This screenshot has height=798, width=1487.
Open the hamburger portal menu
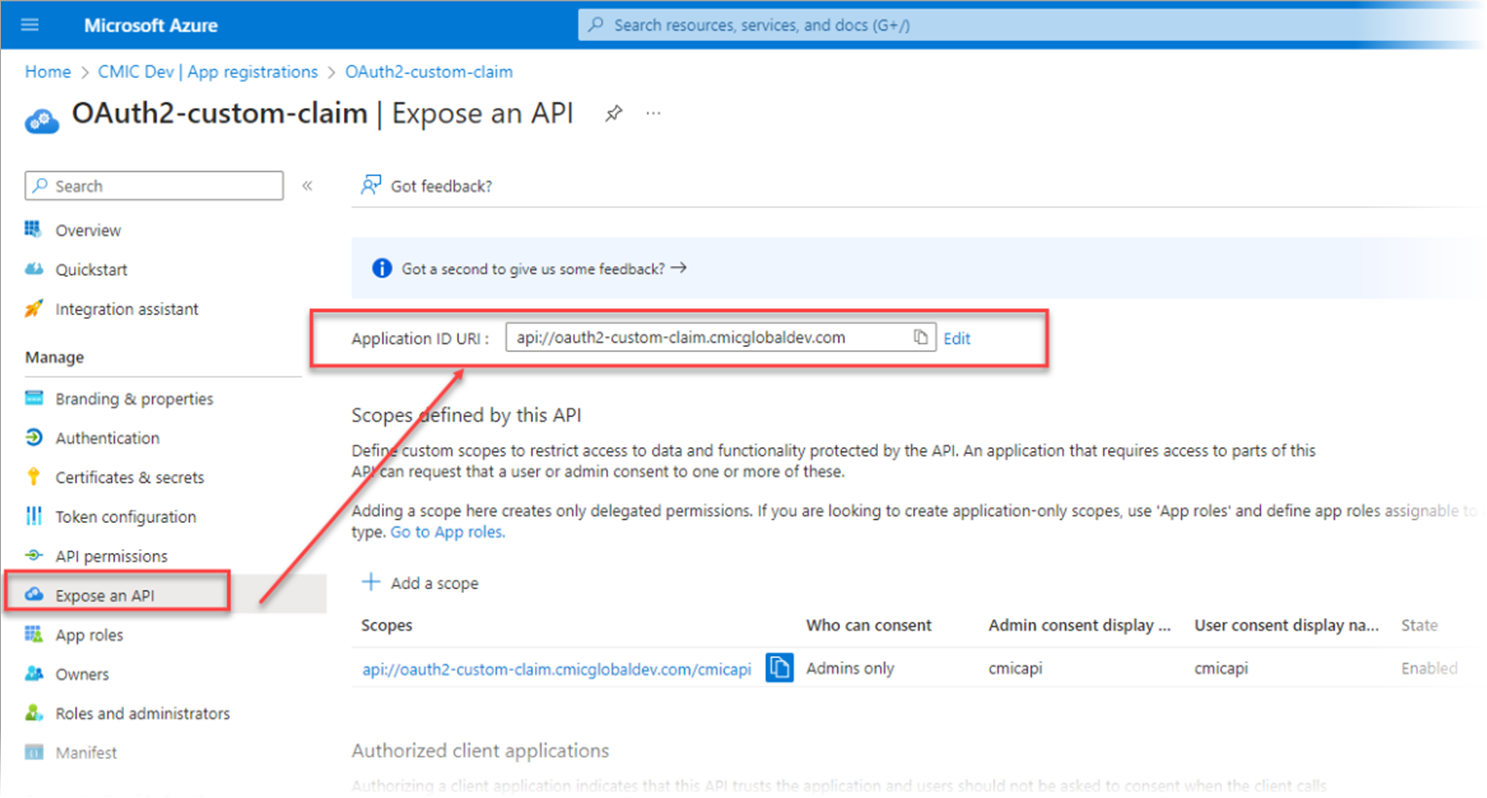30,25
